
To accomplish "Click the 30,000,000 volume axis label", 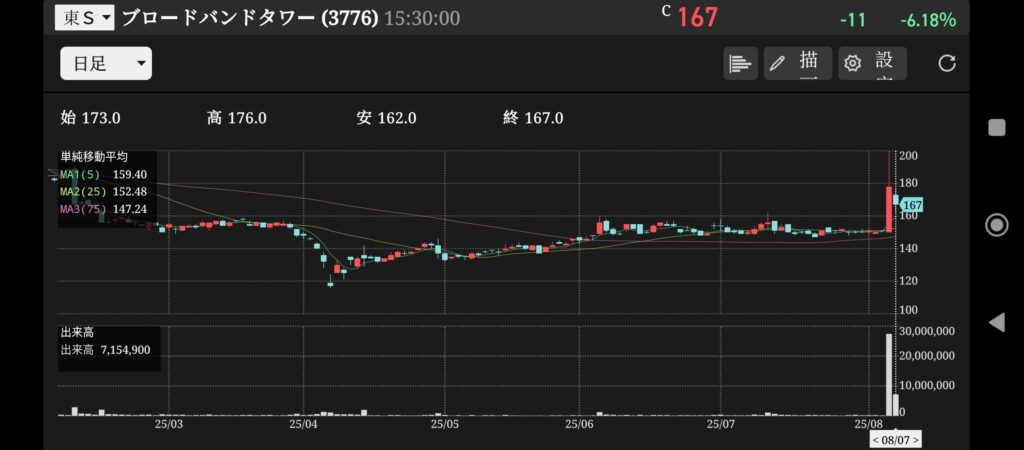I will (x=927, y=331).
